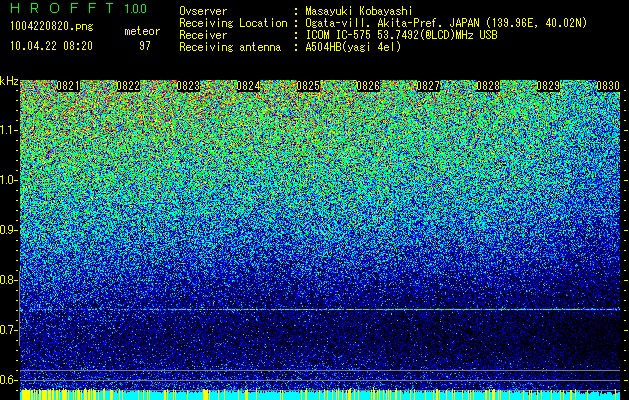This screenshot has height=400, width=629.
Task: Click the date text 10.04.22 08:20
Action: (x=51, y=46)
